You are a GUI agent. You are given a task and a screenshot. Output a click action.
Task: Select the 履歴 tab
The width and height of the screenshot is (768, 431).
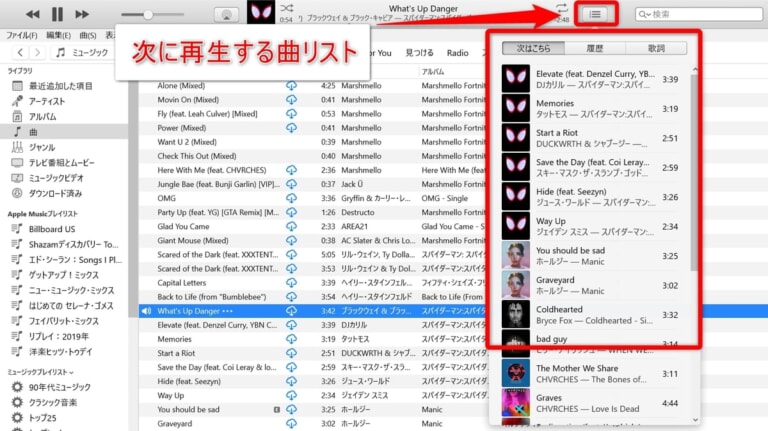pos(595,48)
